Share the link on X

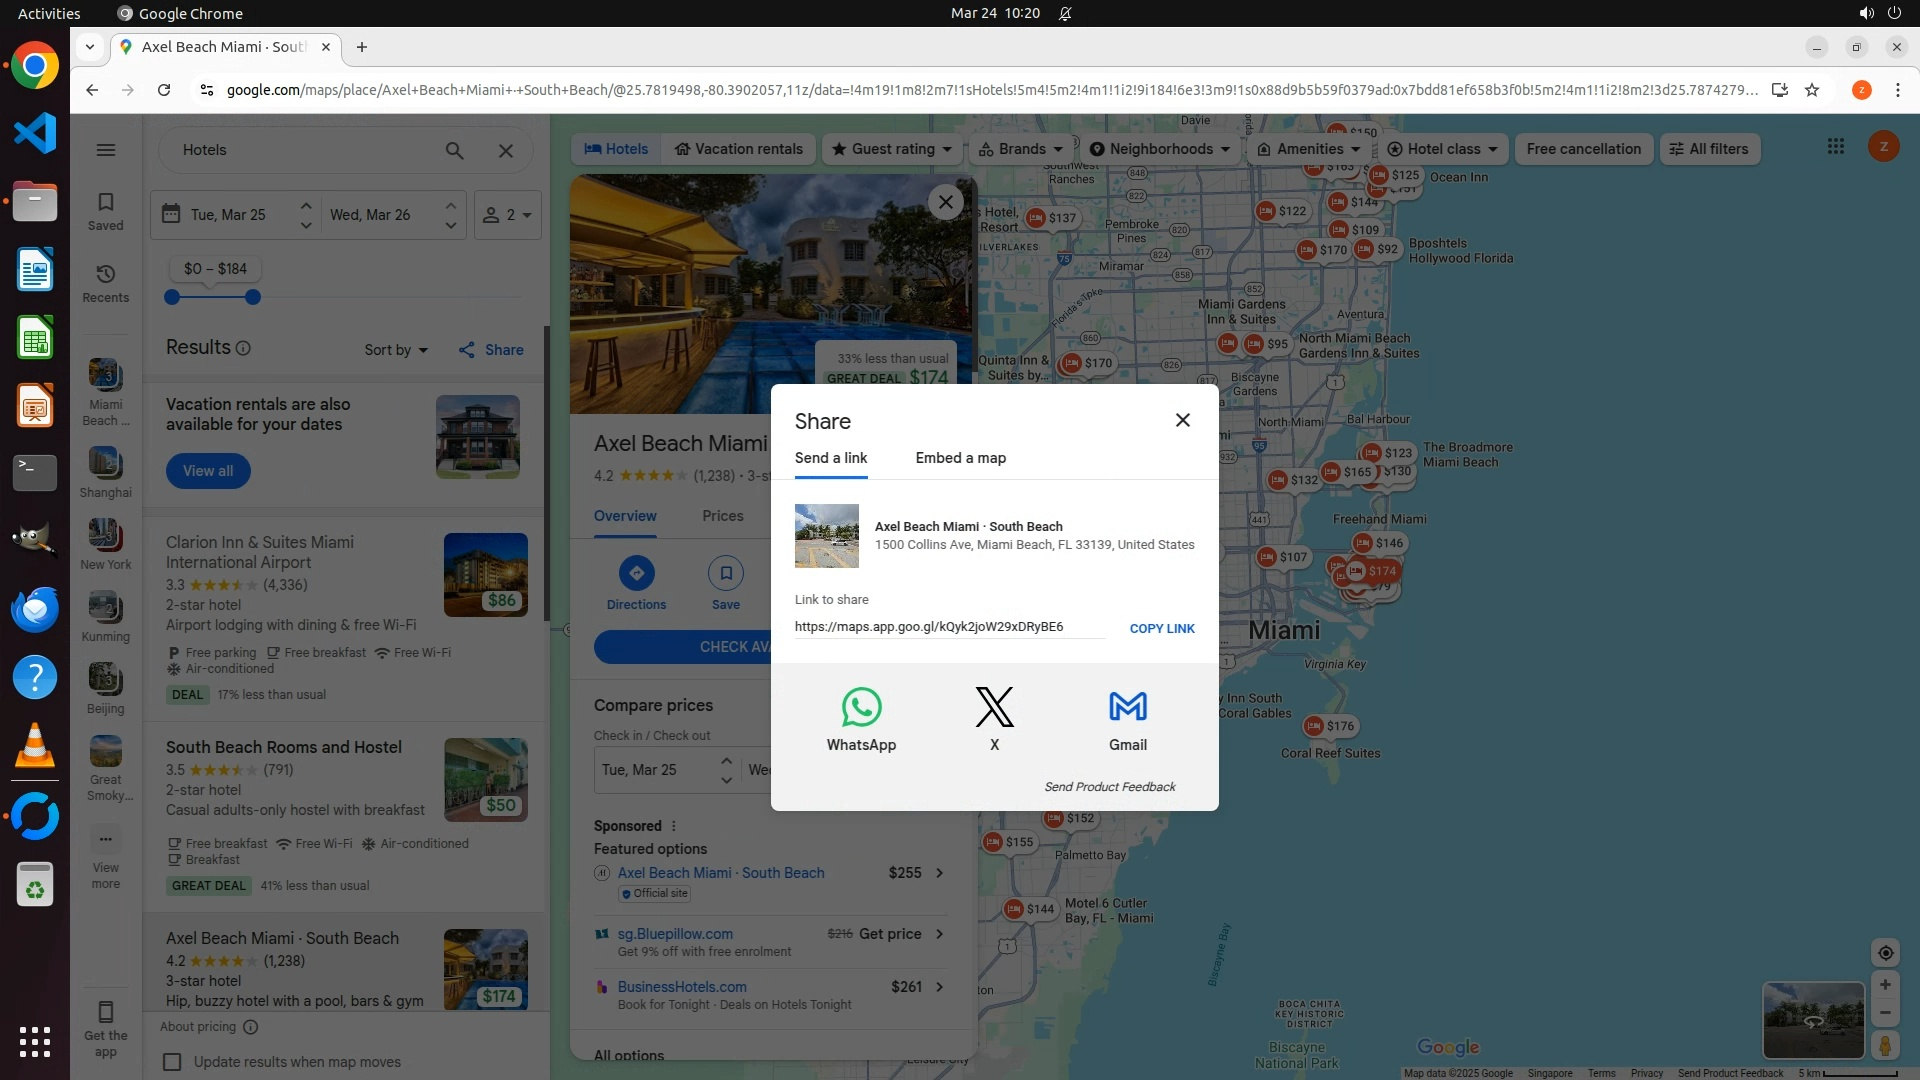point(994,708)
